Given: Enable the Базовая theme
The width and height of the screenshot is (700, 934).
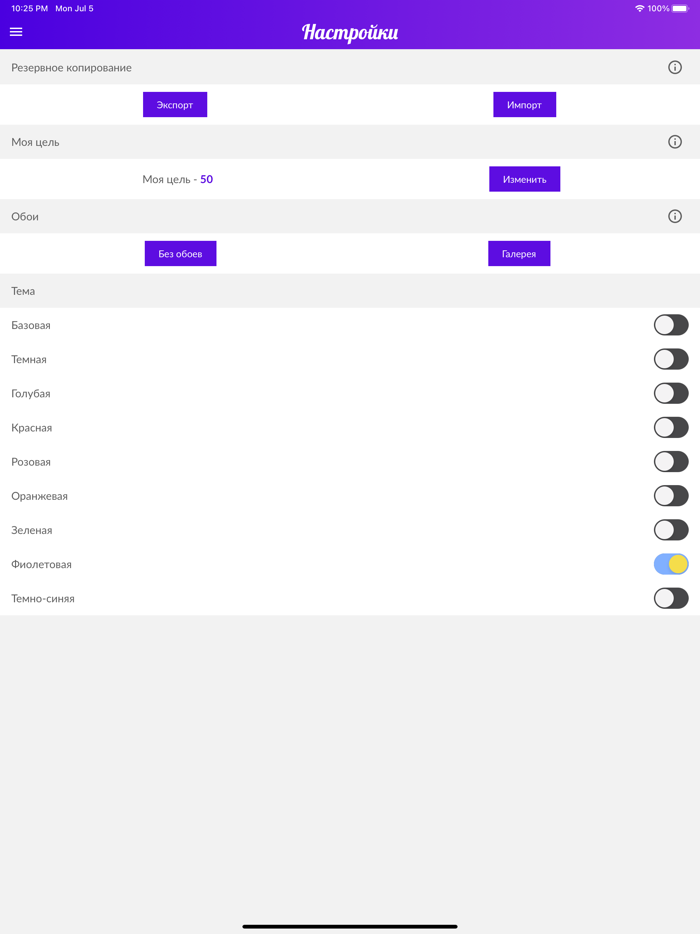Looking at the screenshot, I should [x=670, y=325].
